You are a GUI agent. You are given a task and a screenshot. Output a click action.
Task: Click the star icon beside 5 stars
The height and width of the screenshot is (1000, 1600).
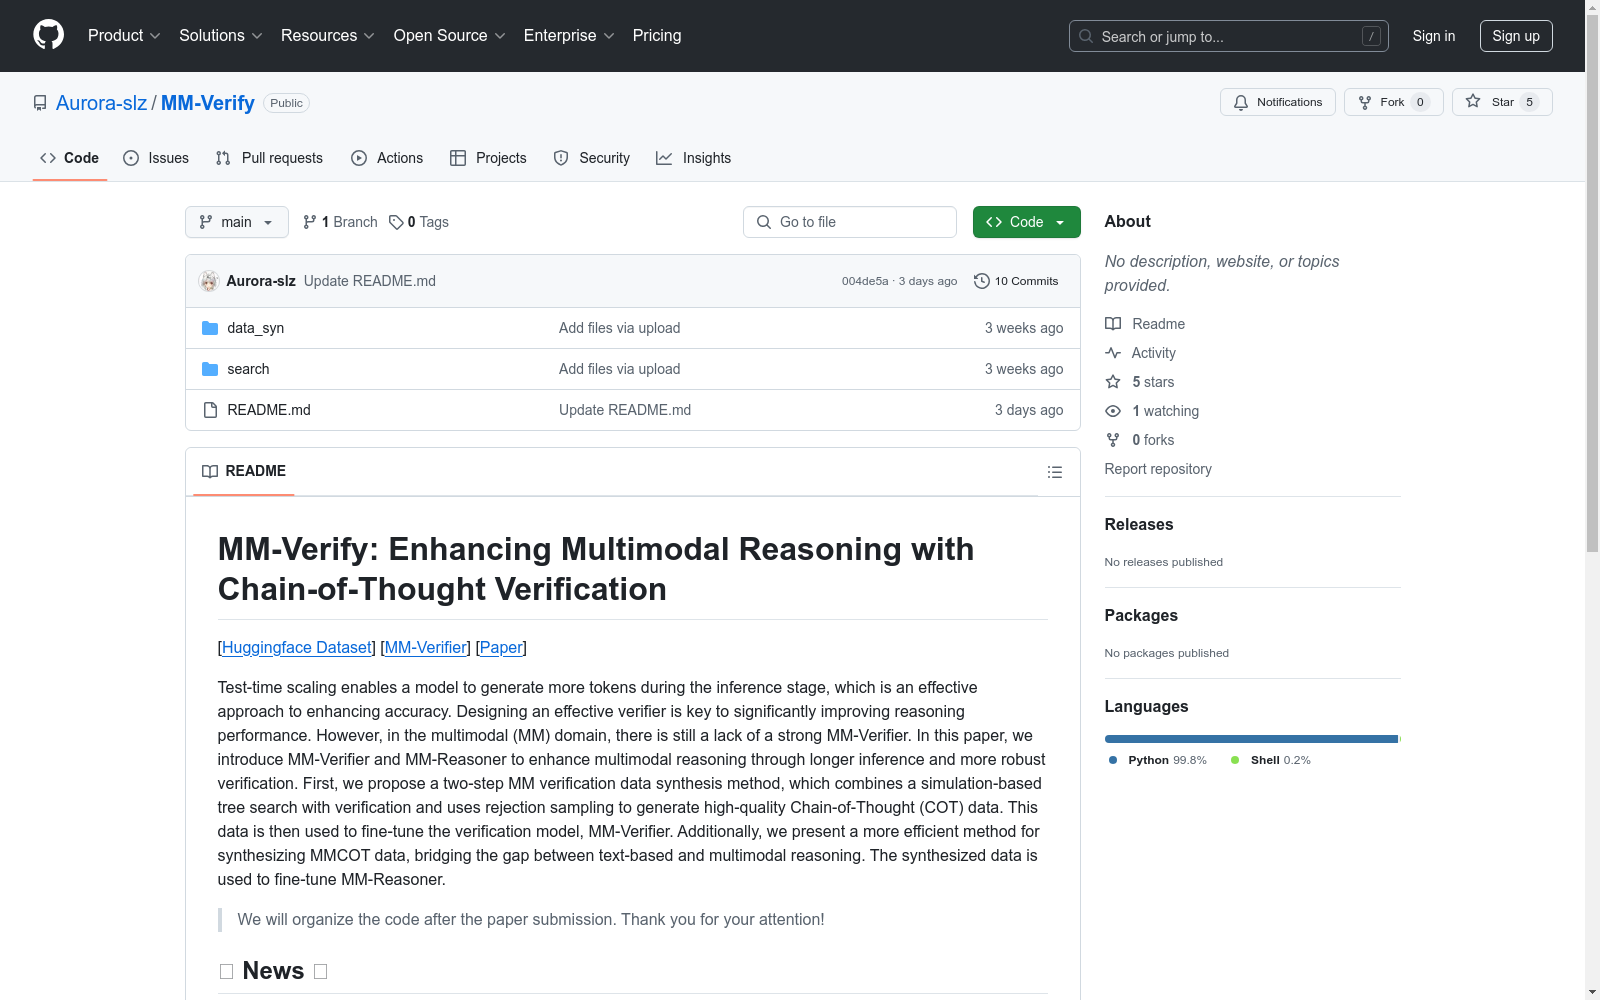pos(1113,382)
